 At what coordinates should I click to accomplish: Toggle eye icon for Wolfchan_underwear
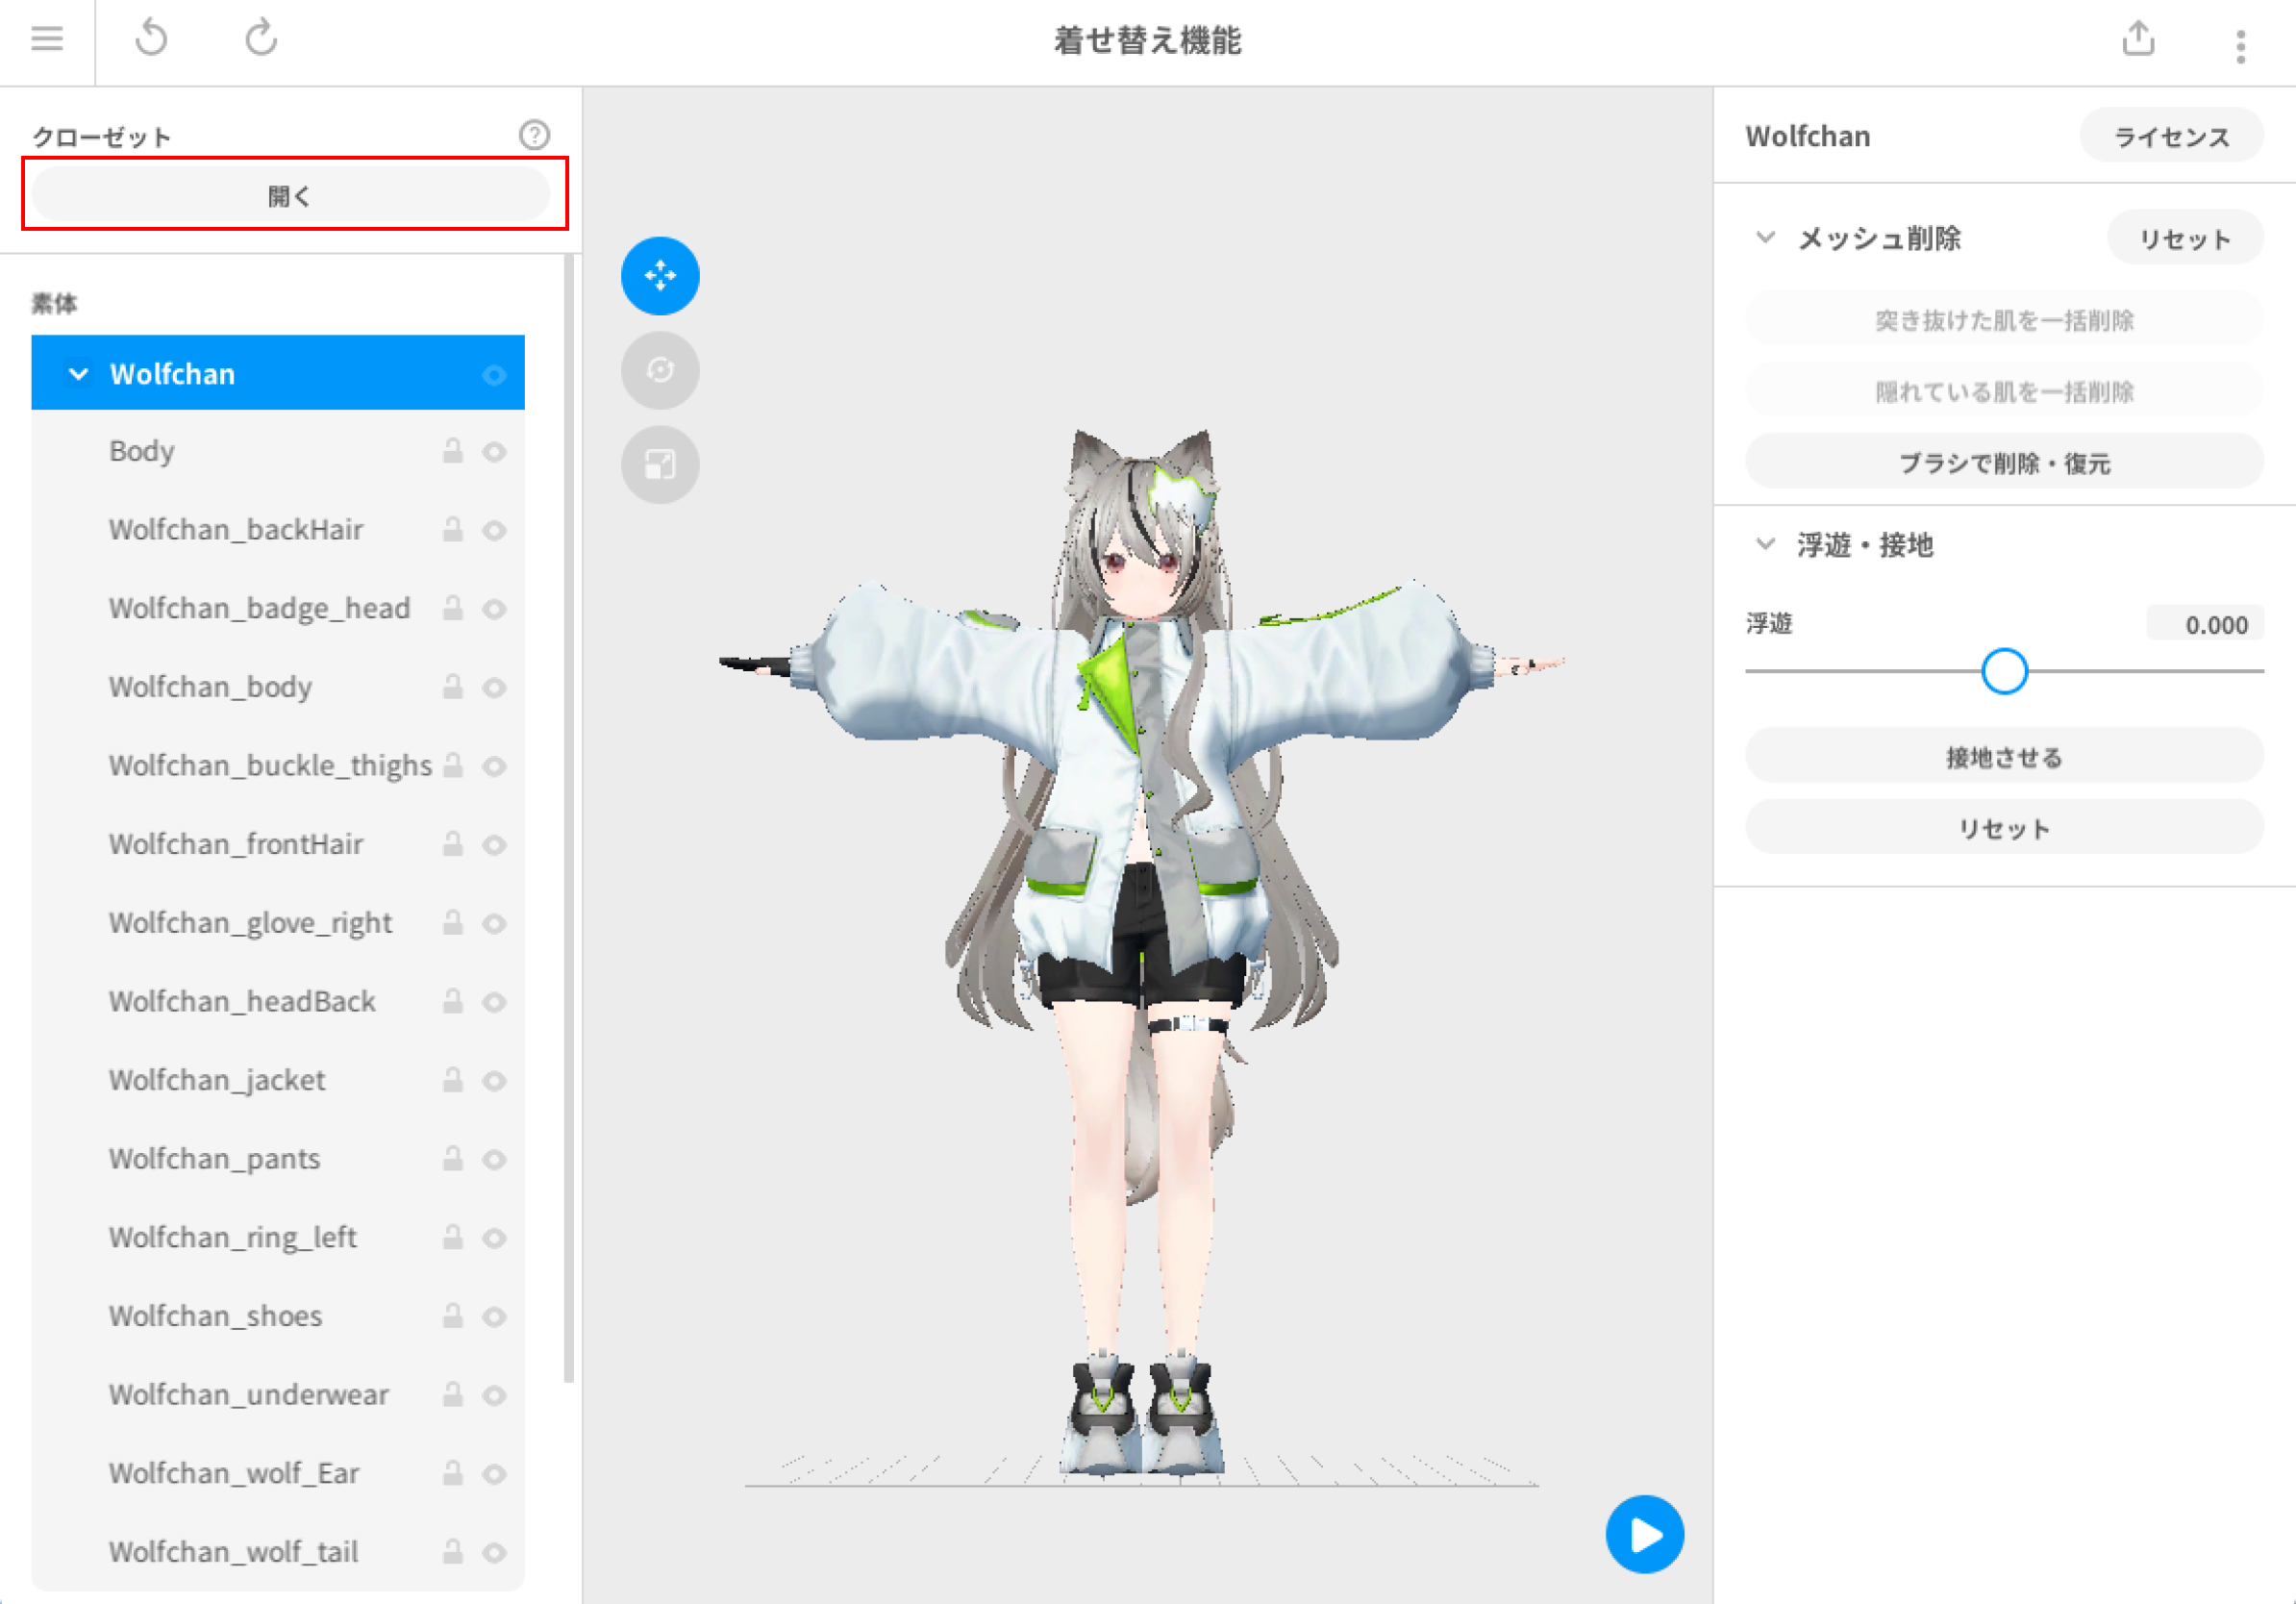[494, 1395]
